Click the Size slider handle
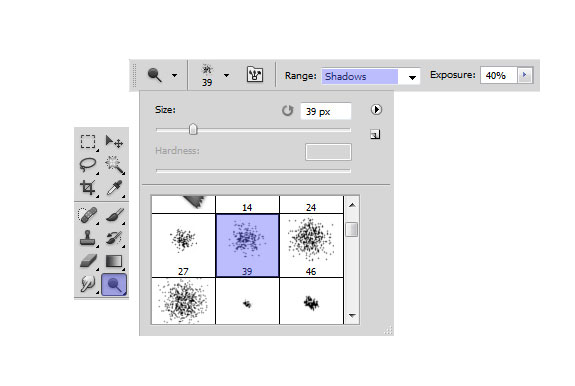This screenshot has height=386, width=575. pyautogui.click(x=193, y=129)
